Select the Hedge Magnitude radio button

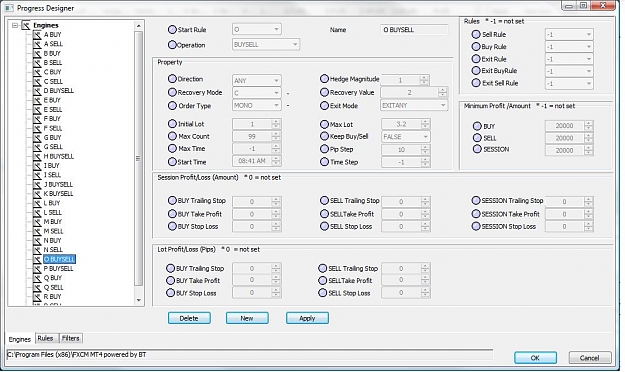click(324, 79)
